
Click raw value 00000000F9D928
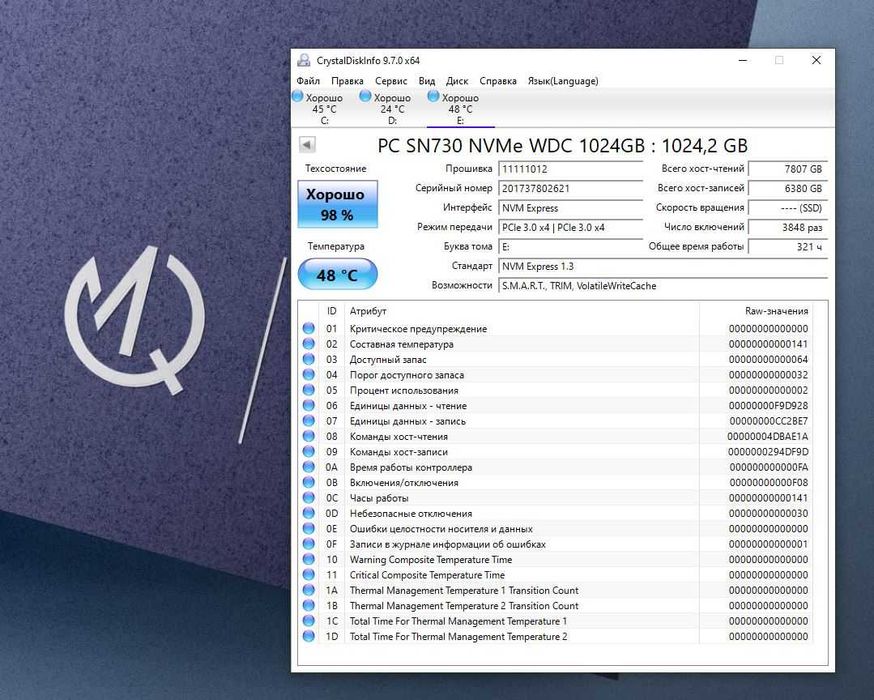(768, 406)
